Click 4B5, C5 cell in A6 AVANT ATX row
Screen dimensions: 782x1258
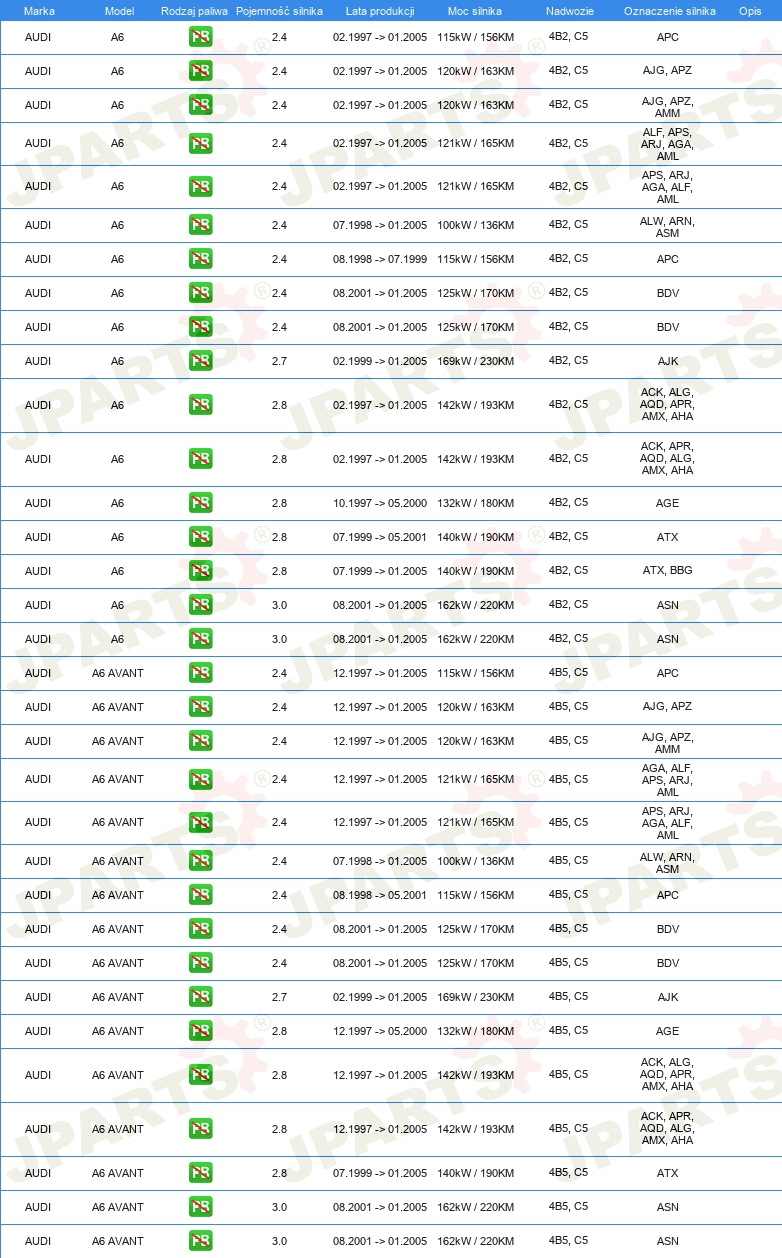coord(568,1172)
